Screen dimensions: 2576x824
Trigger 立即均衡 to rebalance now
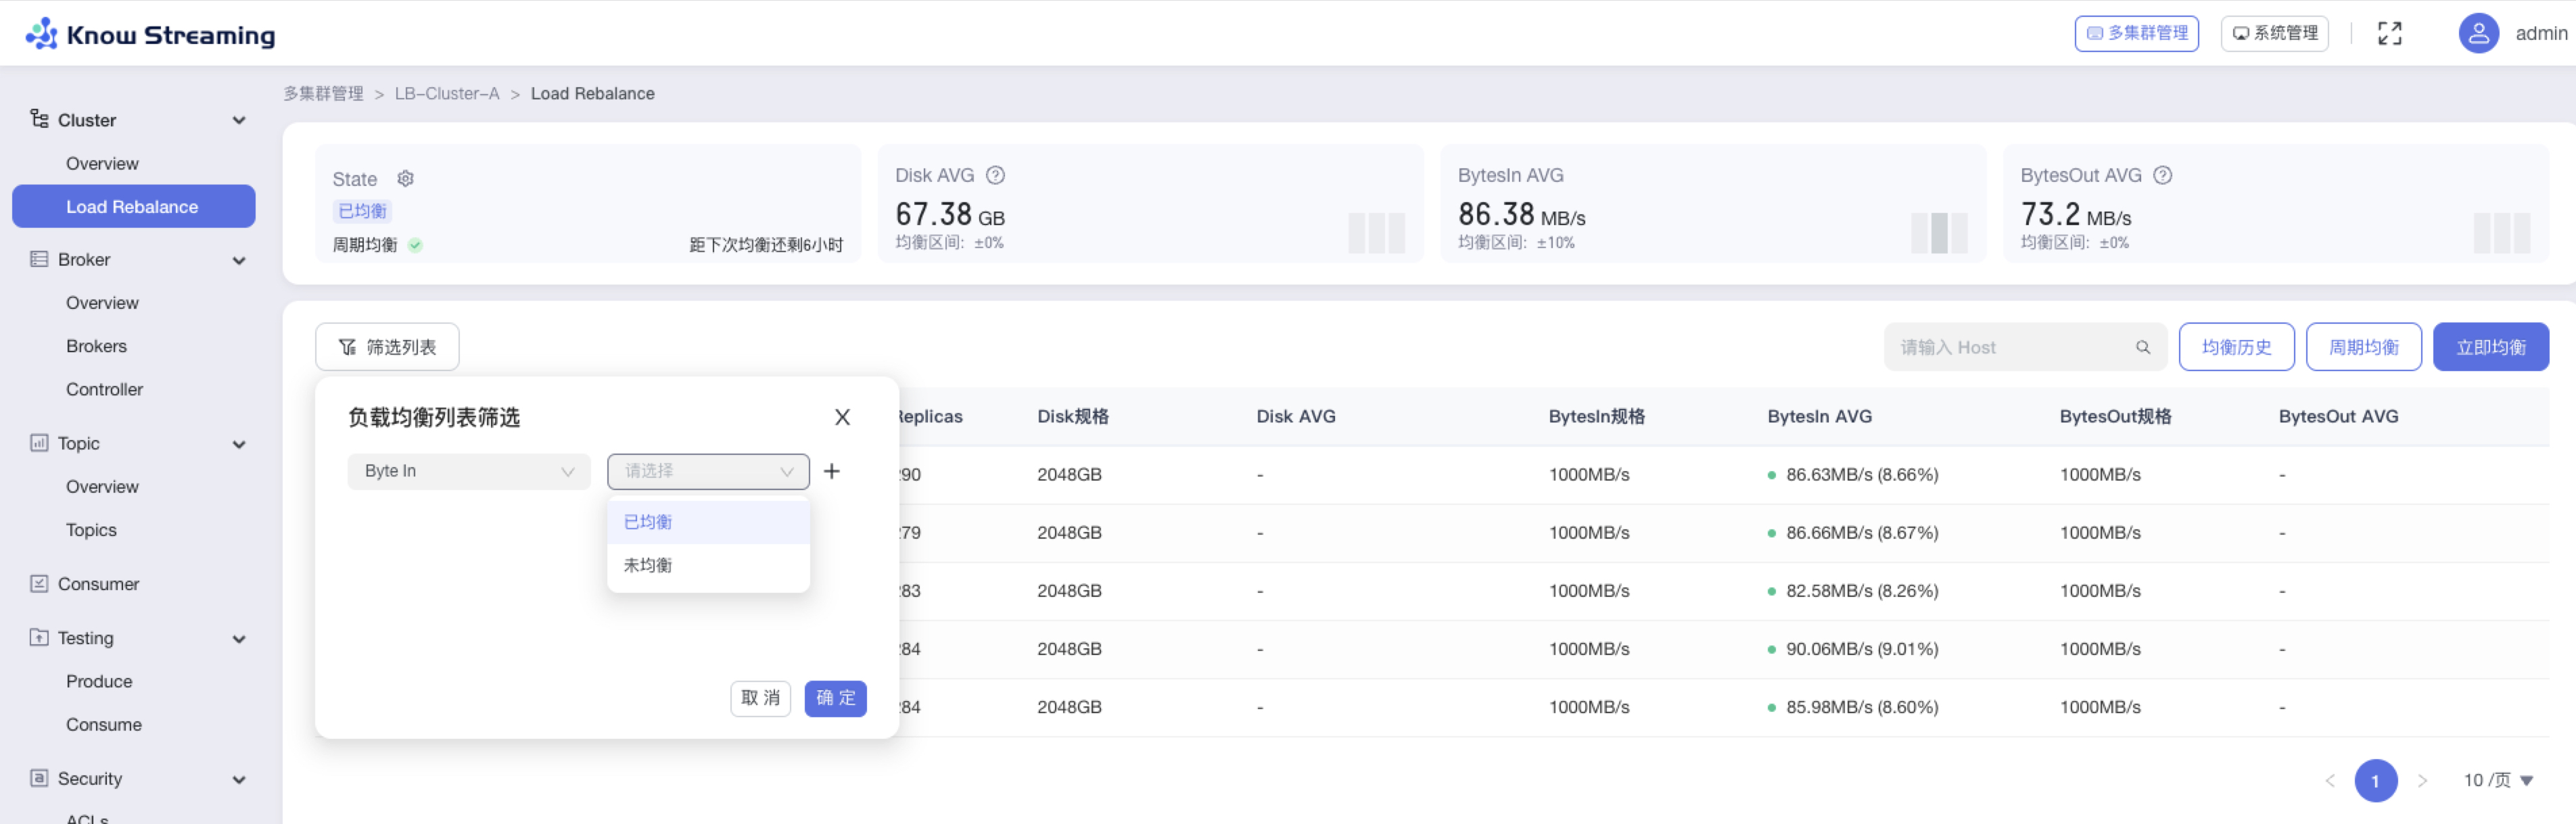tap(2491, 346)
